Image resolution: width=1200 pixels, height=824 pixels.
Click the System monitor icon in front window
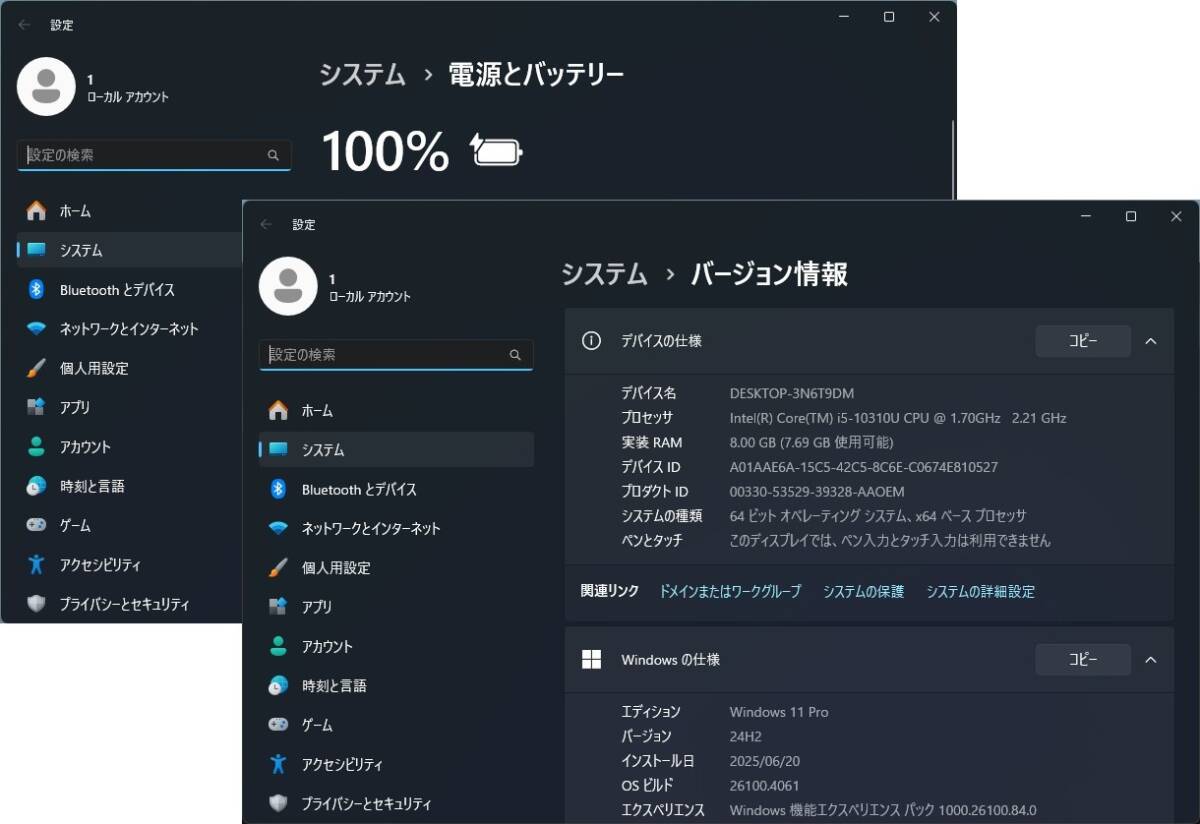(x=279, y=450)
